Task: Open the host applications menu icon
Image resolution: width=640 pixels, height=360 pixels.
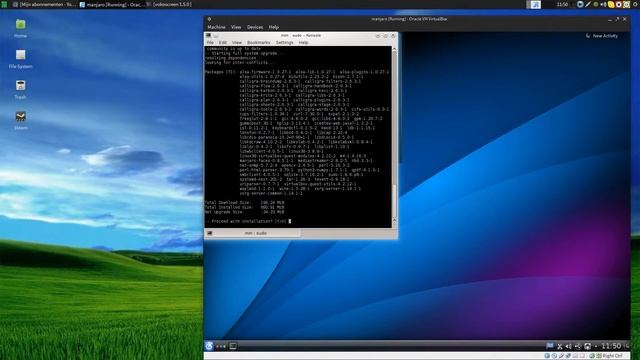Action: 4,4
